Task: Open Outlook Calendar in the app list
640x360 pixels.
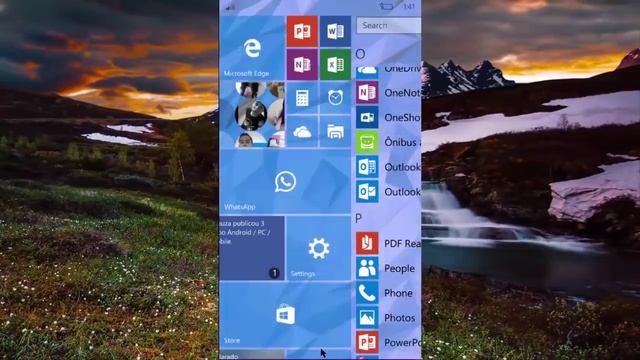Action: point(388,167)
